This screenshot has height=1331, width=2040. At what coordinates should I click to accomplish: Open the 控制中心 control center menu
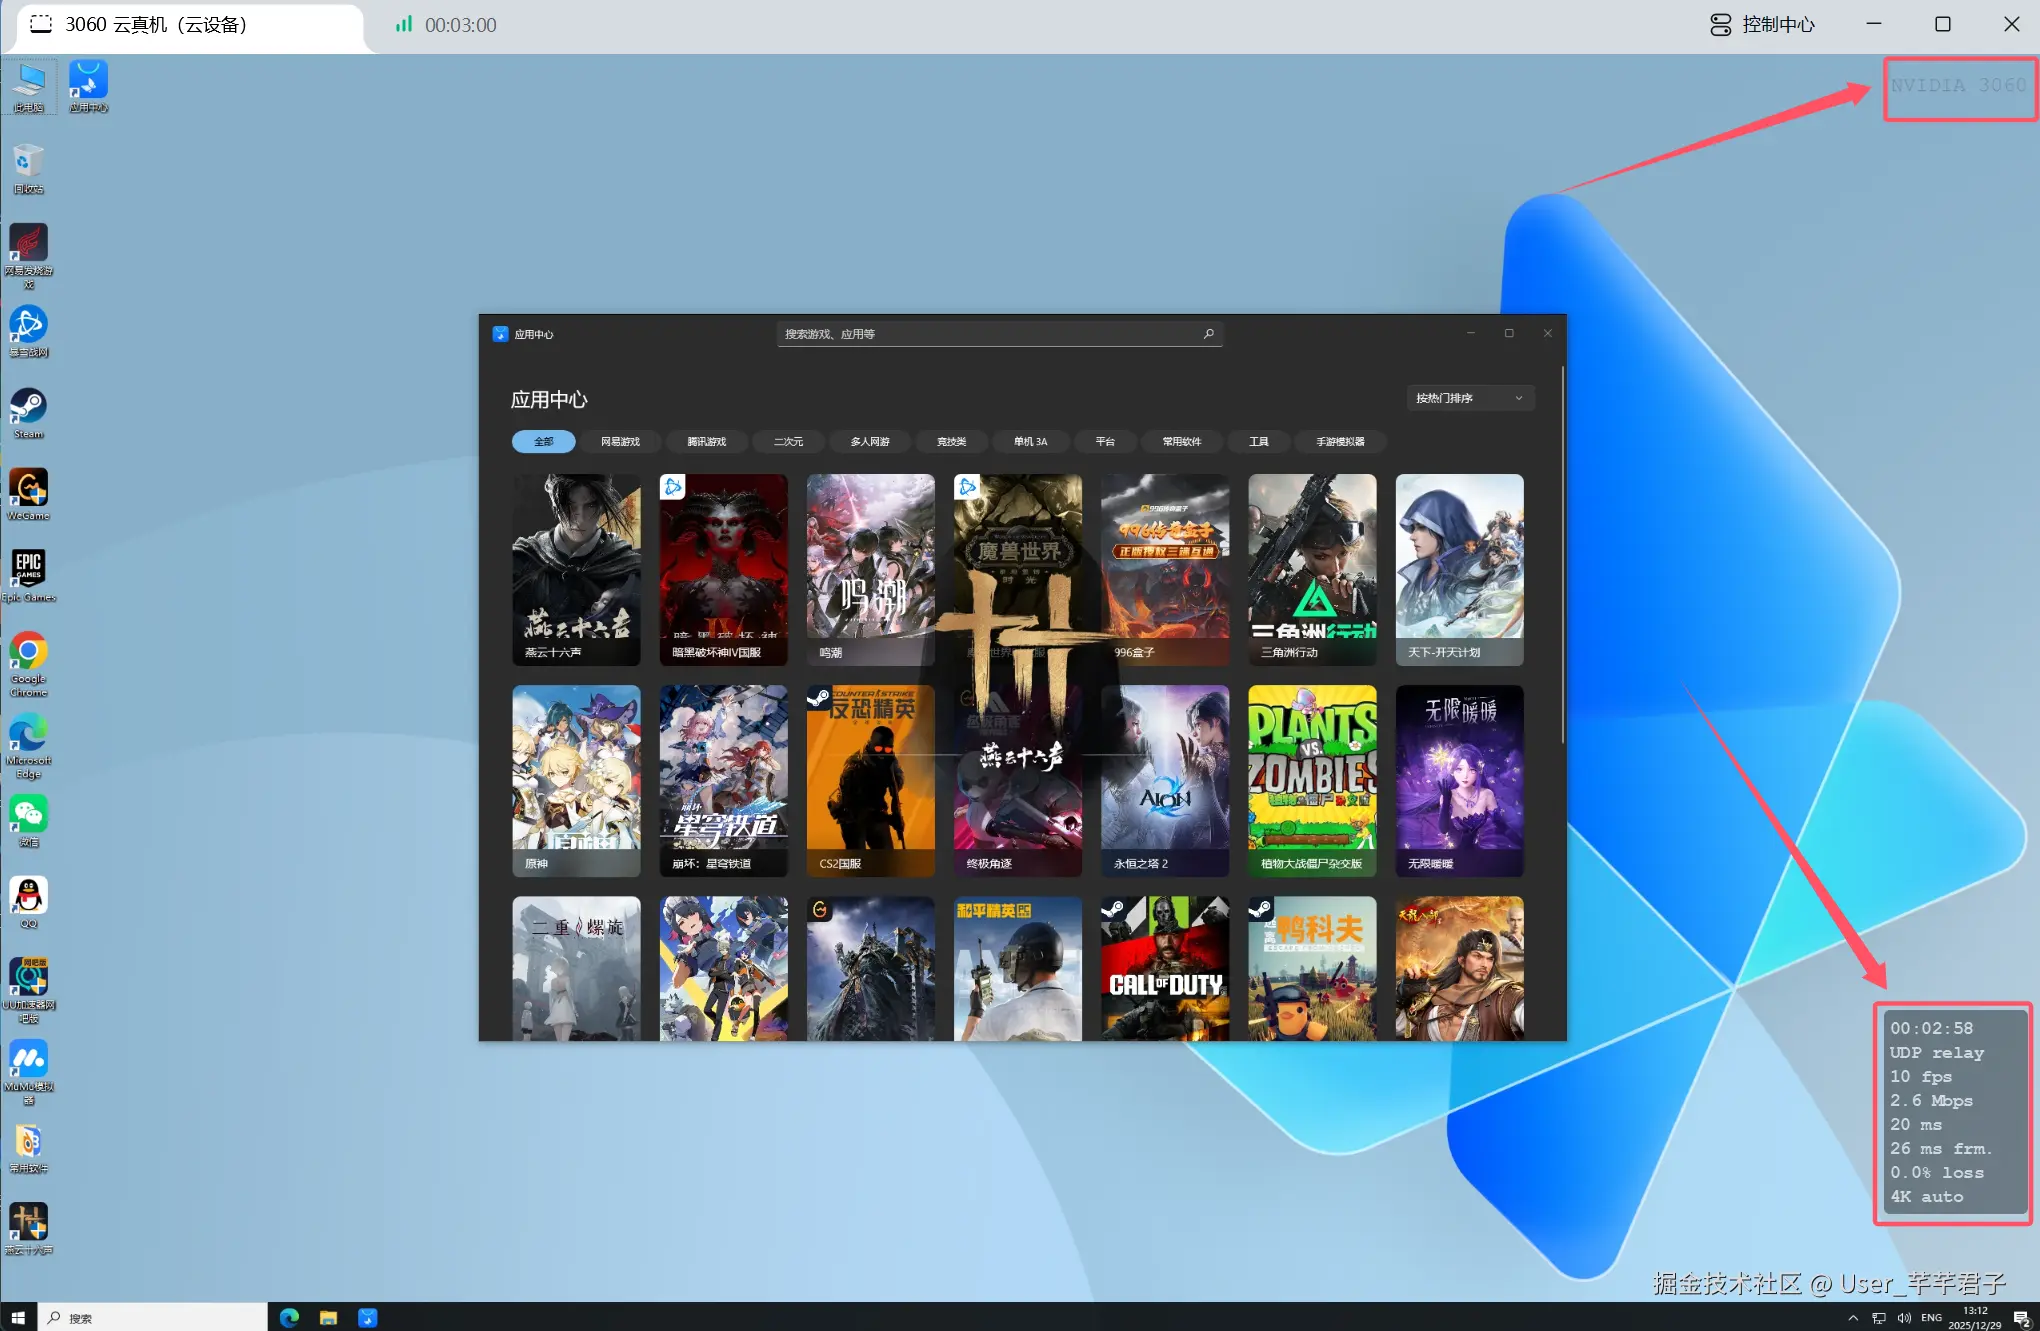(1762, 25)
